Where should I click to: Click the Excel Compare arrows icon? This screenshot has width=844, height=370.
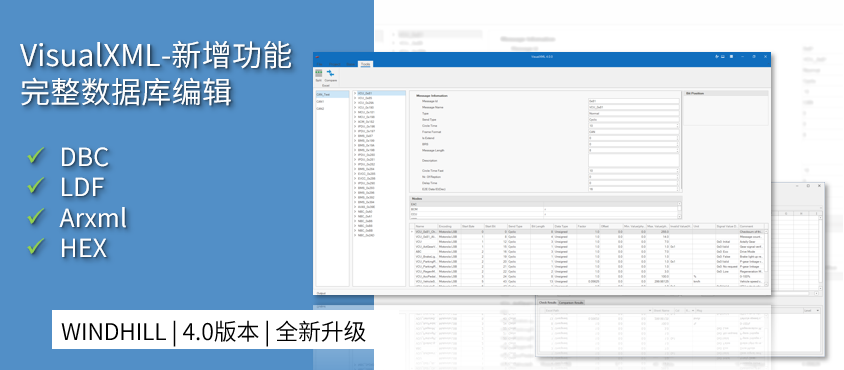[330, 73]
